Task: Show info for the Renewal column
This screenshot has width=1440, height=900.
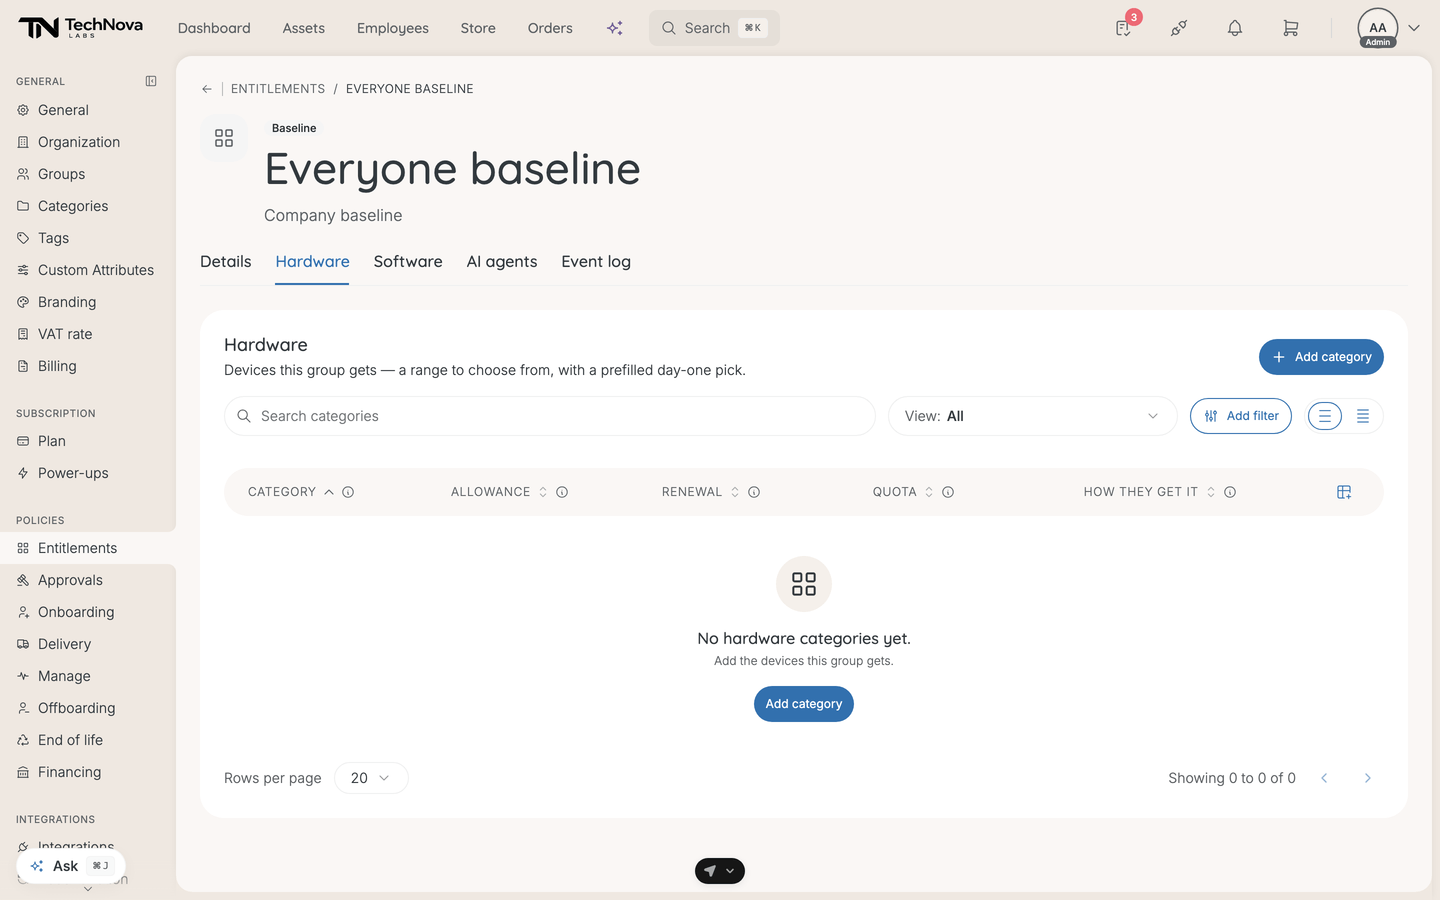Action: 754,492
